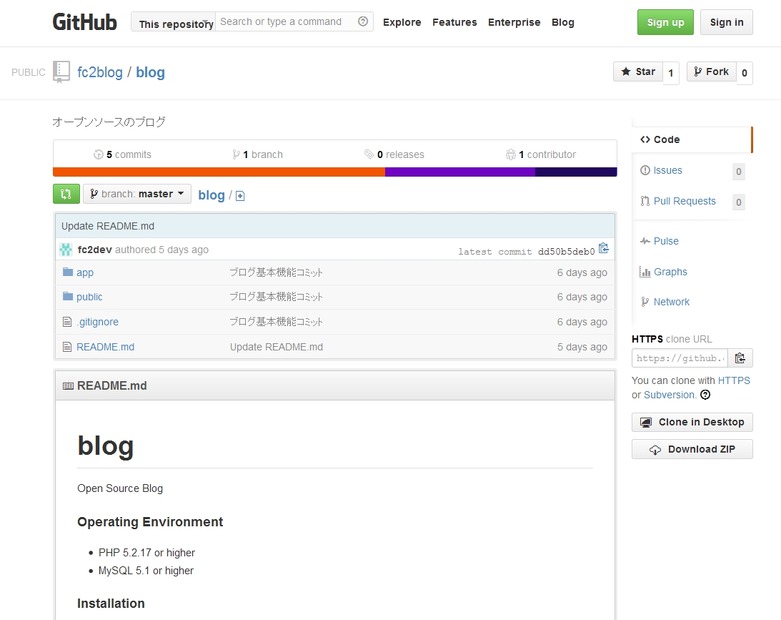781x620 pixels.
Task: Click the HTTPS clone link
Action: pos(734,380)
